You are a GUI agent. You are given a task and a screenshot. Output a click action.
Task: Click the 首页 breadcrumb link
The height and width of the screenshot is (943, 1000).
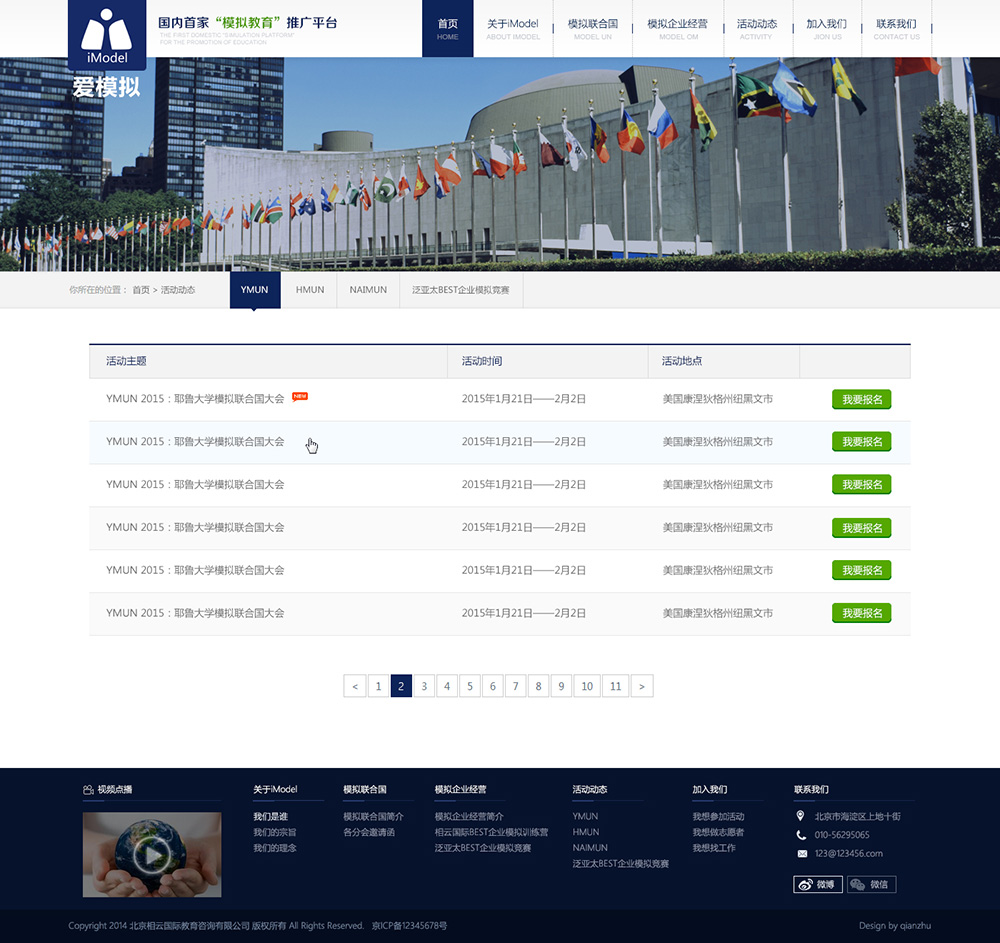141,290
